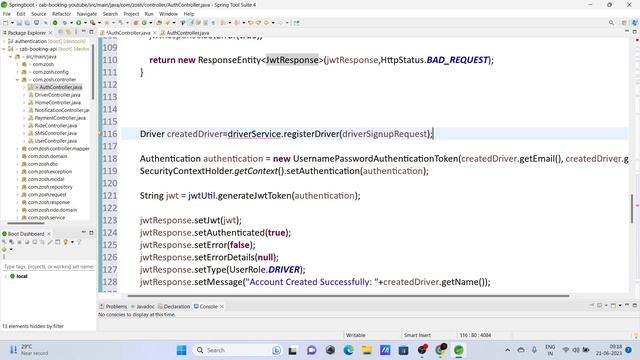Maximize the Console panel
The image size is (640, 360).
[x=634, y=305]
